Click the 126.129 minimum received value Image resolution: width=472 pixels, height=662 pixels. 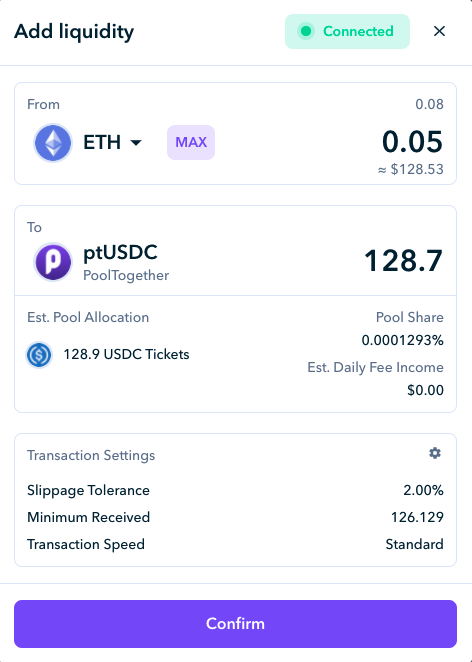click(x=417, y=517)
